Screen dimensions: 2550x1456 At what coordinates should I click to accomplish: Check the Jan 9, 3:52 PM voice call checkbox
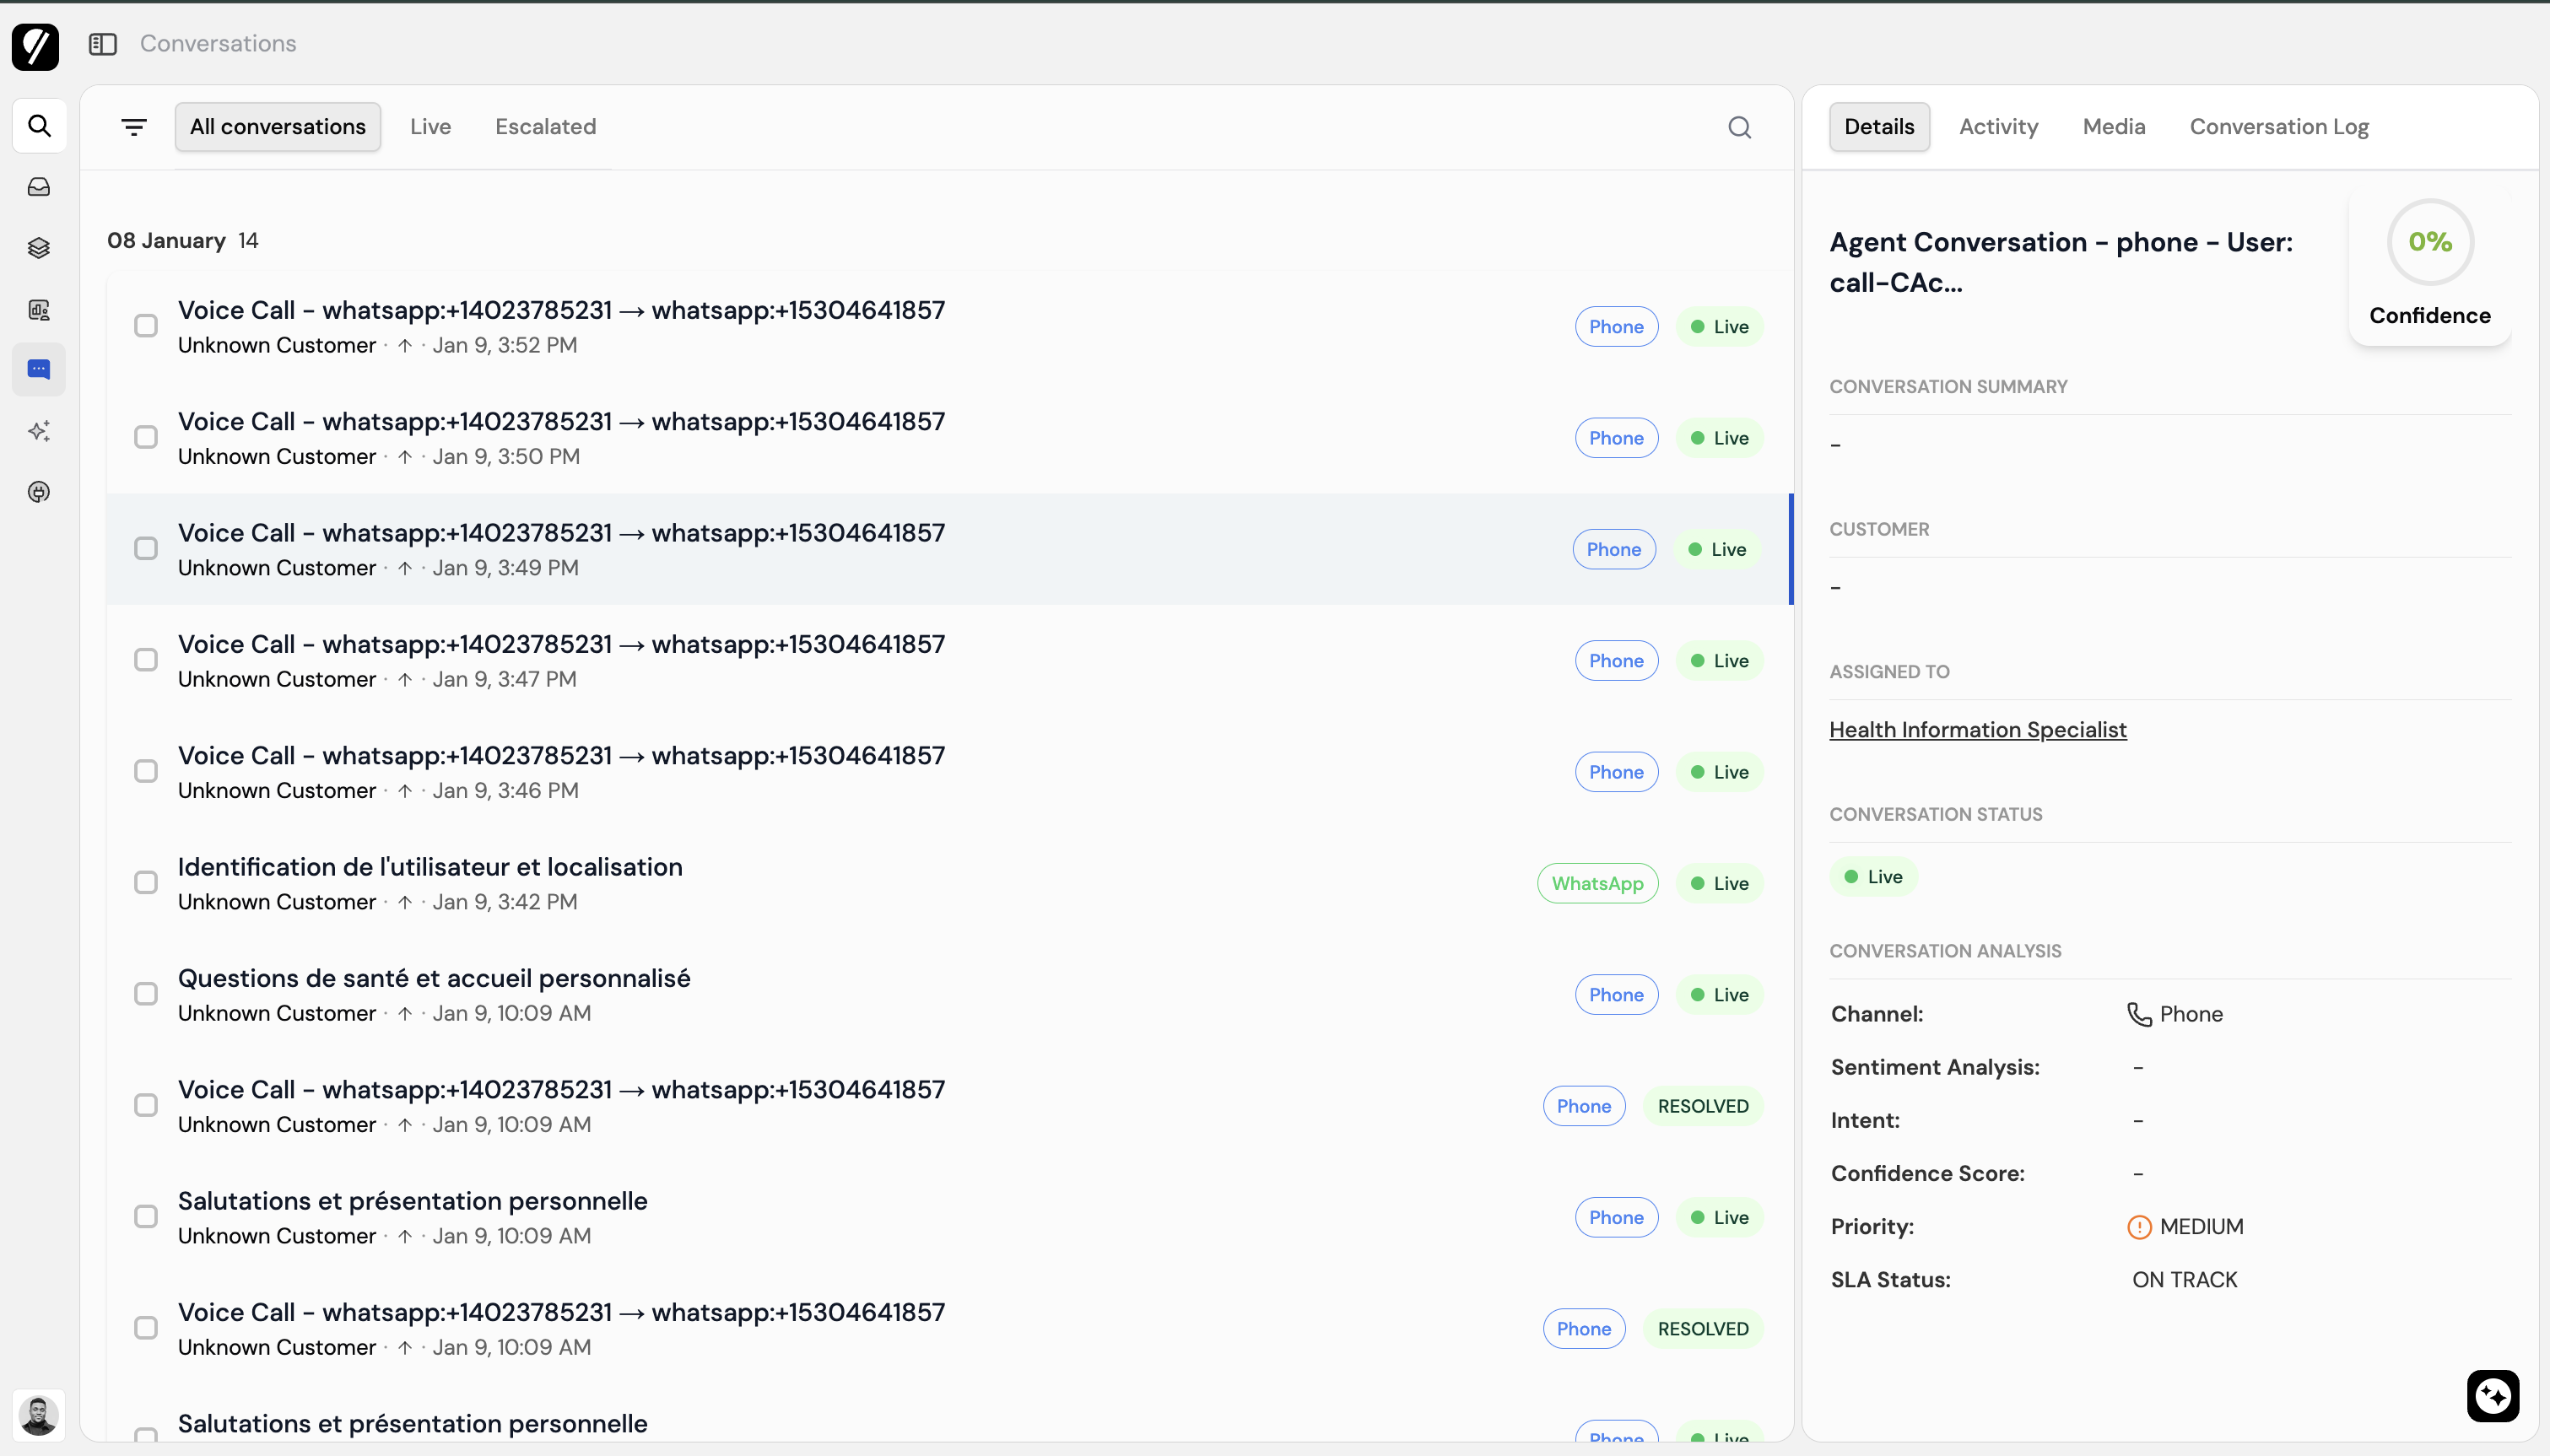coord(146,326)
